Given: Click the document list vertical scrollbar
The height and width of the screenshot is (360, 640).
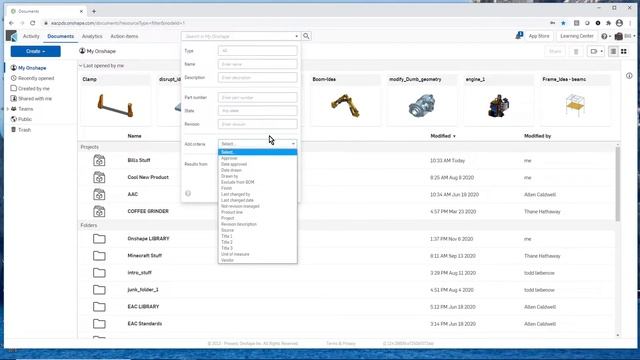Looking at the screenshot, I should tap(618, 184).
